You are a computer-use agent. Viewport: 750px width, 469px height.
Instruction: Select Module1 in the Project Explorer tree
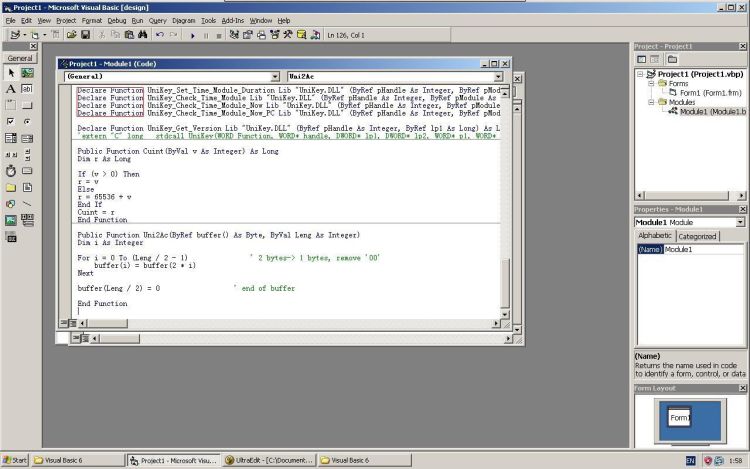coord(712,111)
